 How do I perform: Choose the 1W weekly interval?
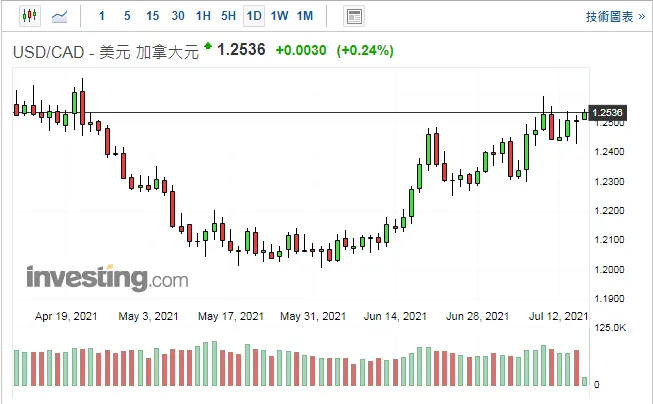[x=279, y=16]
